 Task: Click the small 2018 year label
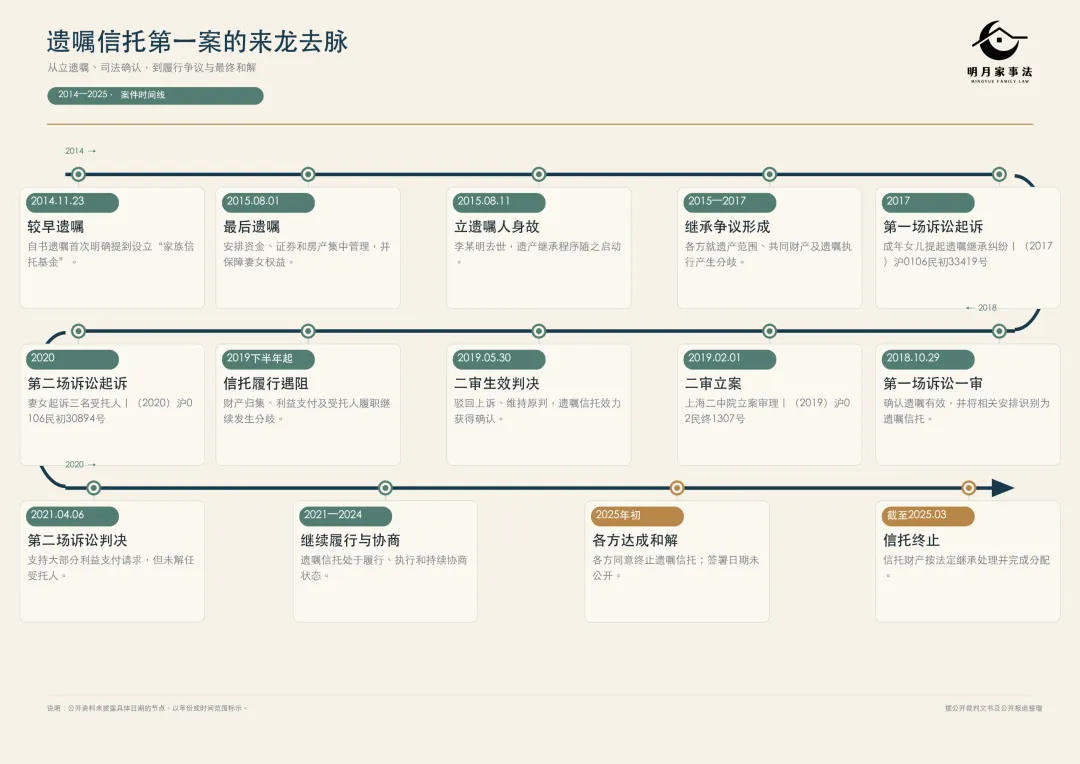click(x=982, y=308)
